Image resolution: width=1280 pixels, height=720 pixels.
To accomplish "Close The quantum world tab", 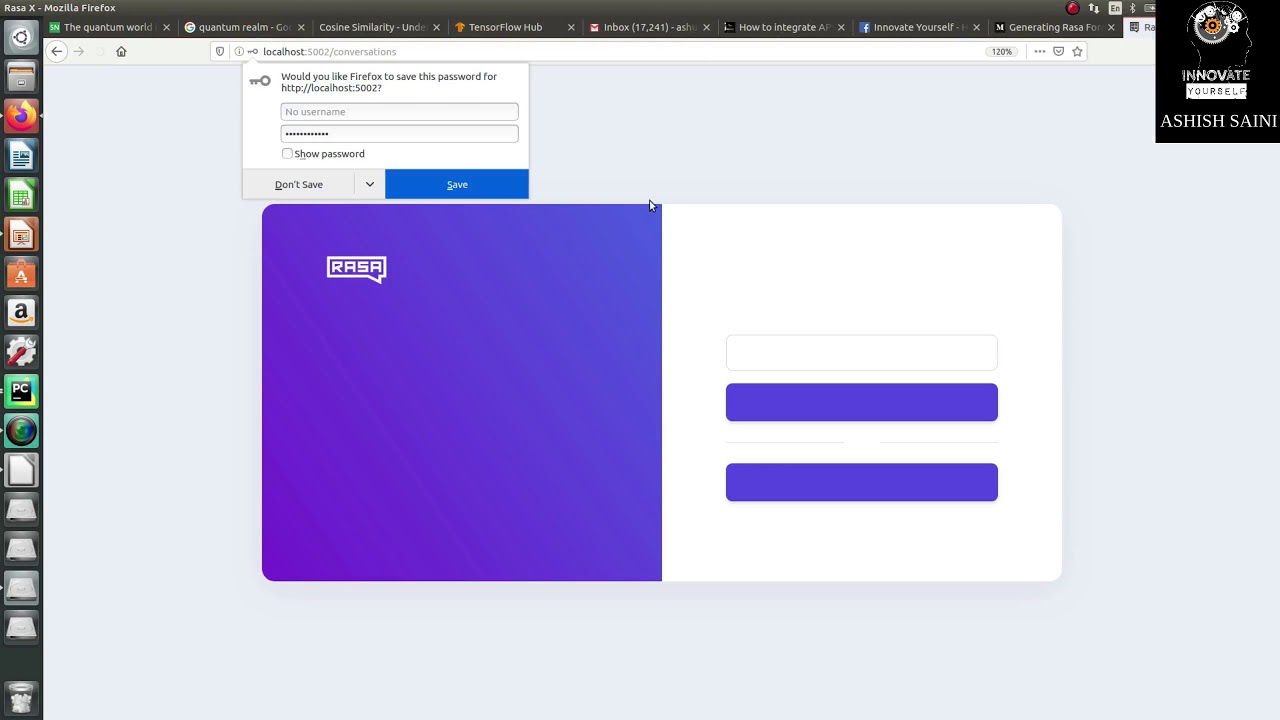I will click(x=166, y=27).
